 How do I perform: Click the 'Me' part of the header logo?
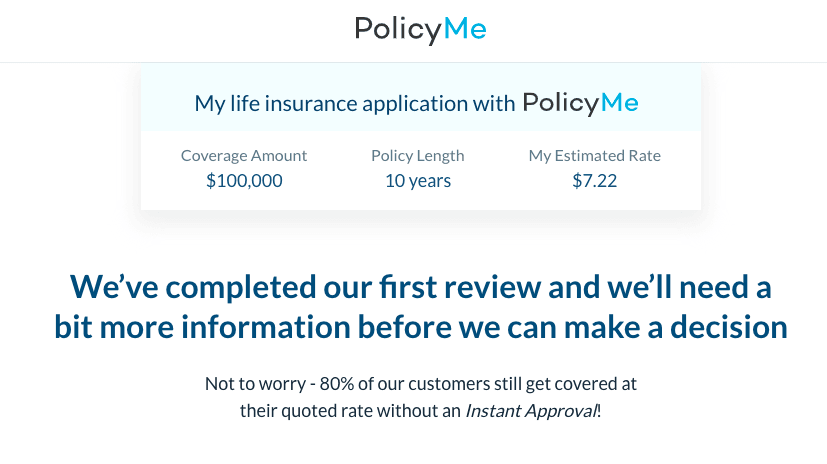coord(465,28)
